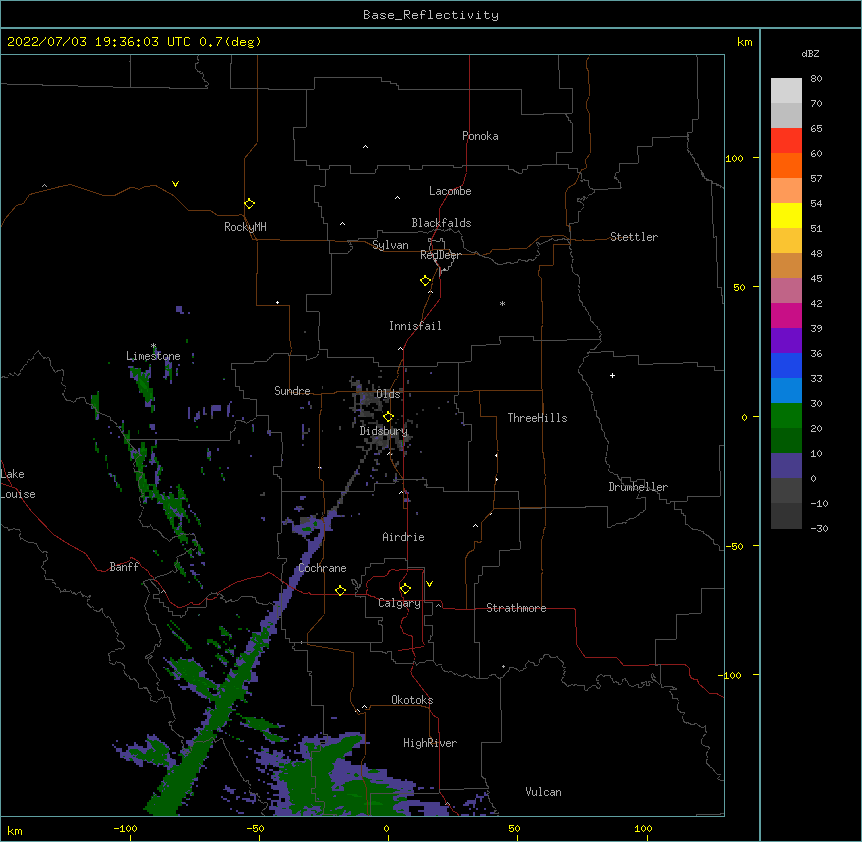This screenshot has width=862, height=842.
Task: Select the 54 dBZ yellow swatch
Action: tap(786, 215)
